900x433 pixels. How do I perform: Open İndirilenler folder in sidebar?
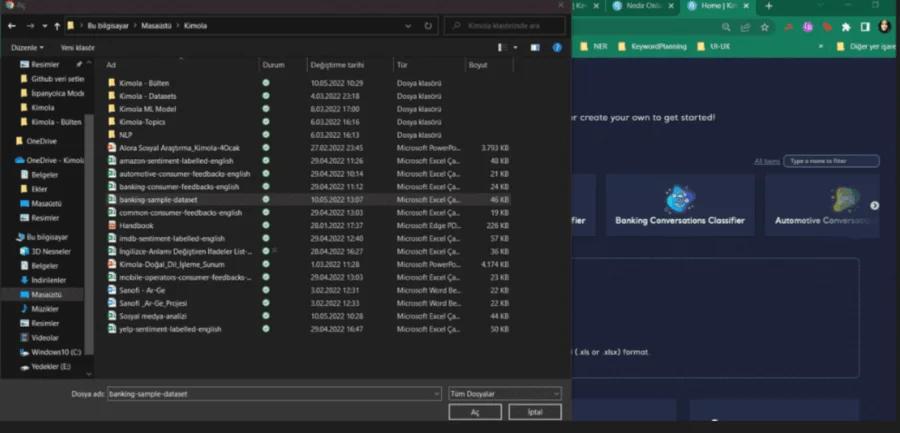[49, 280]
